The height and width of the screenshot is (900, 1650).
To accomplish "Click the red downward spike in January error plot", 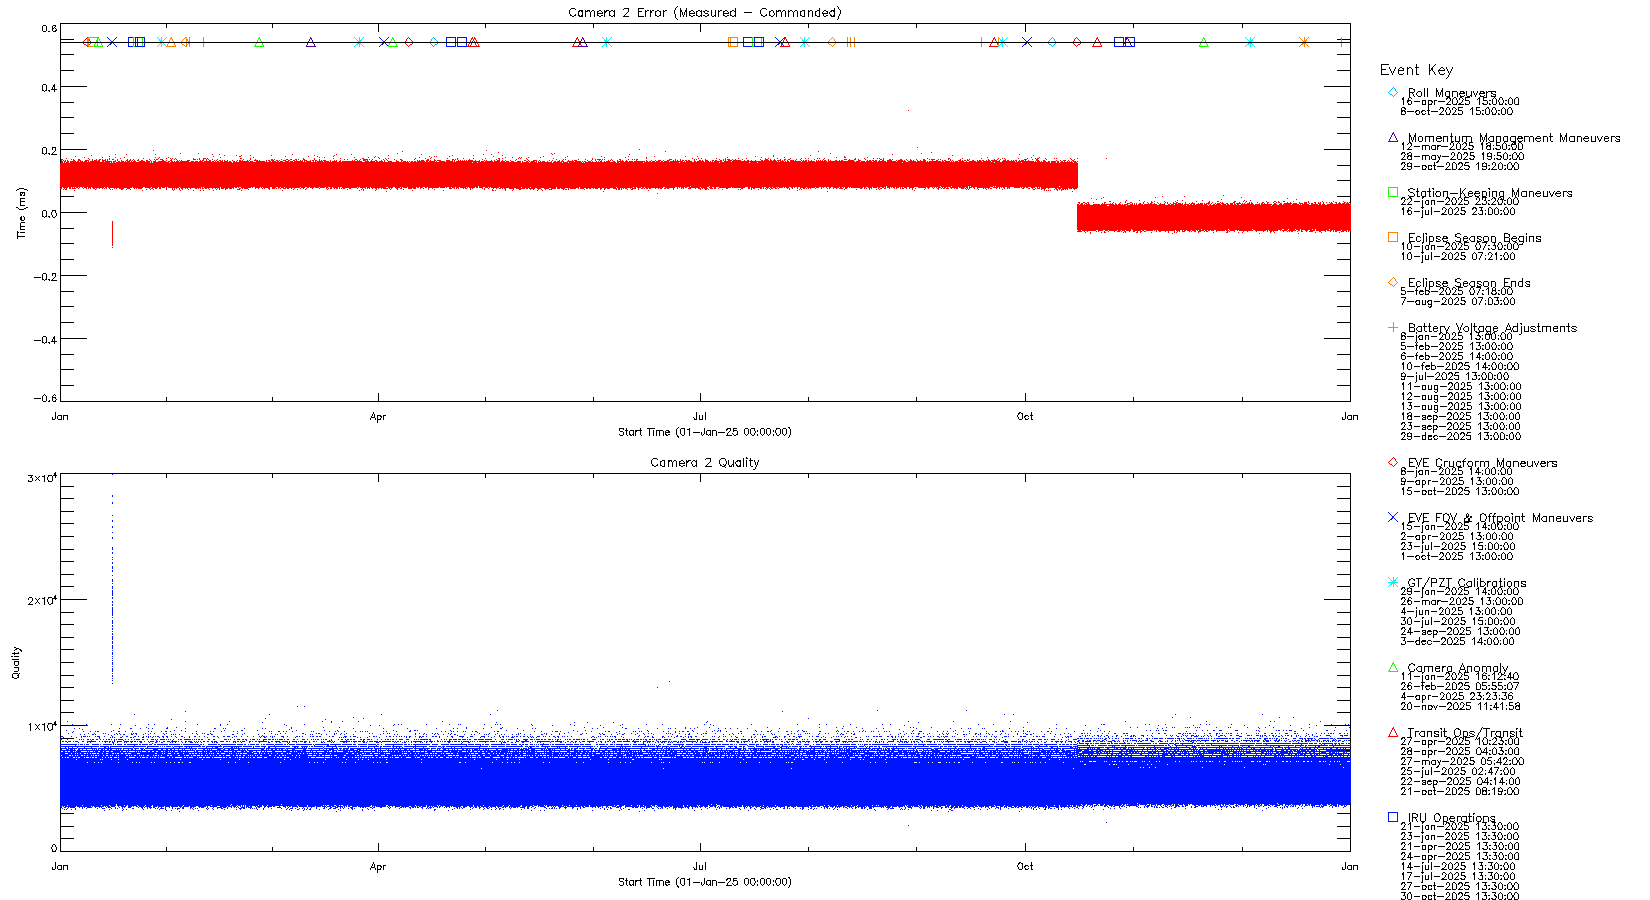I will 112,233.
